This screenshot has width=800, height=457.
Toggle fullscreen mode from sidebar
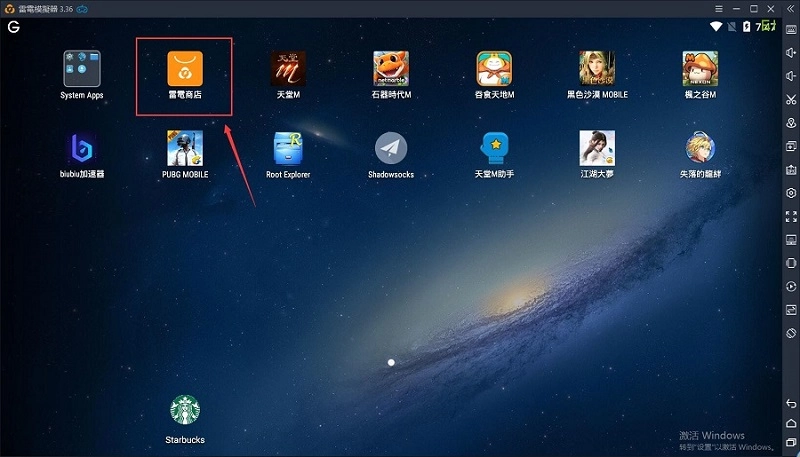(x=791, y=216)
